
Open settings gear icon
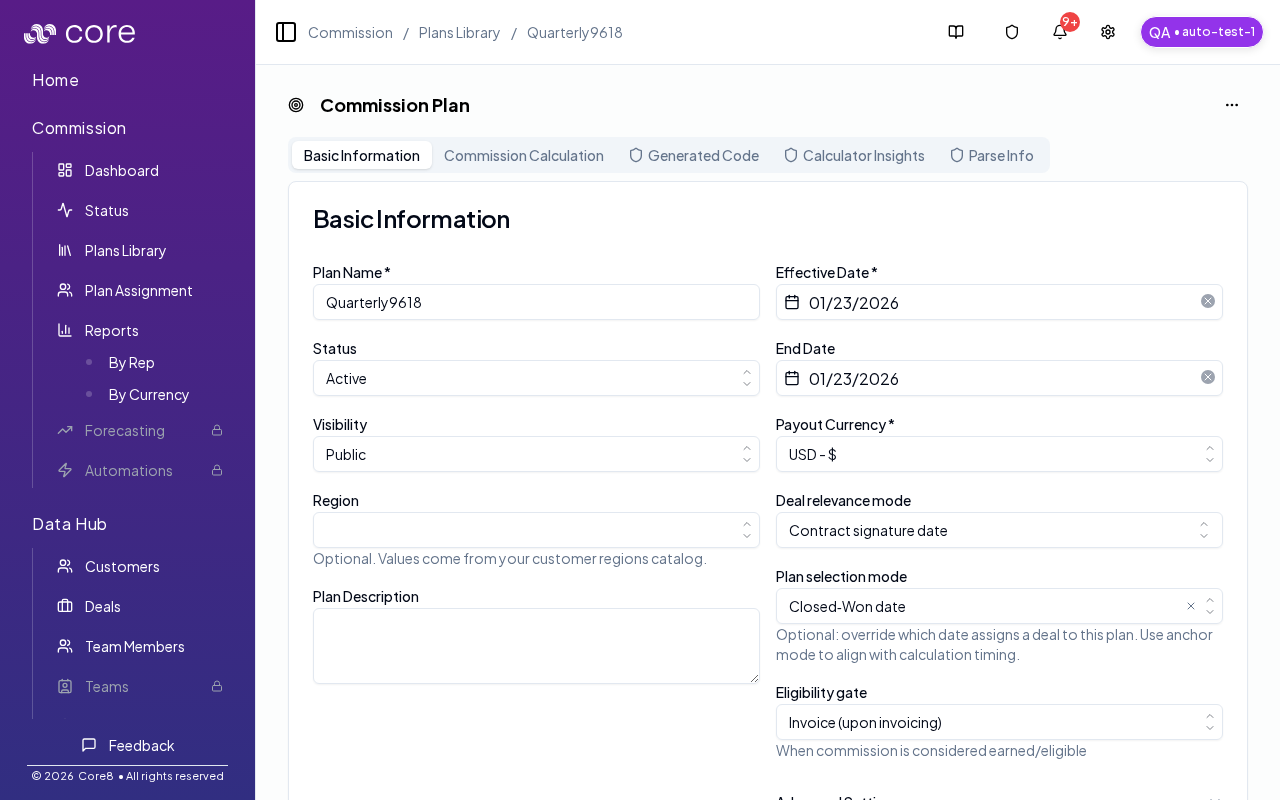coord(1108,32)
